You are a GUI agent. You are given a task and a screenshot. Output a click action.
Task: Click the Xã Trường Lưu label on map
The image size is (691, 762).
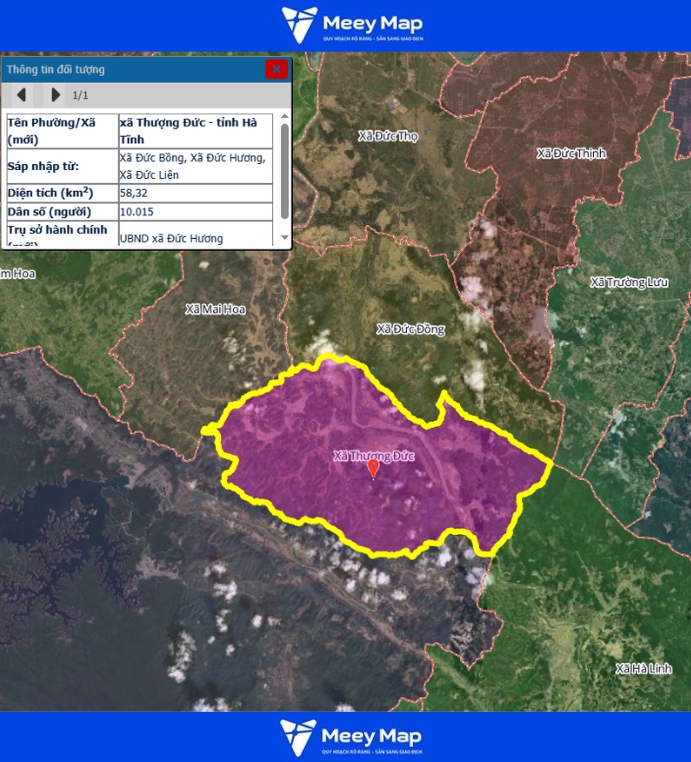pos(628,282)
